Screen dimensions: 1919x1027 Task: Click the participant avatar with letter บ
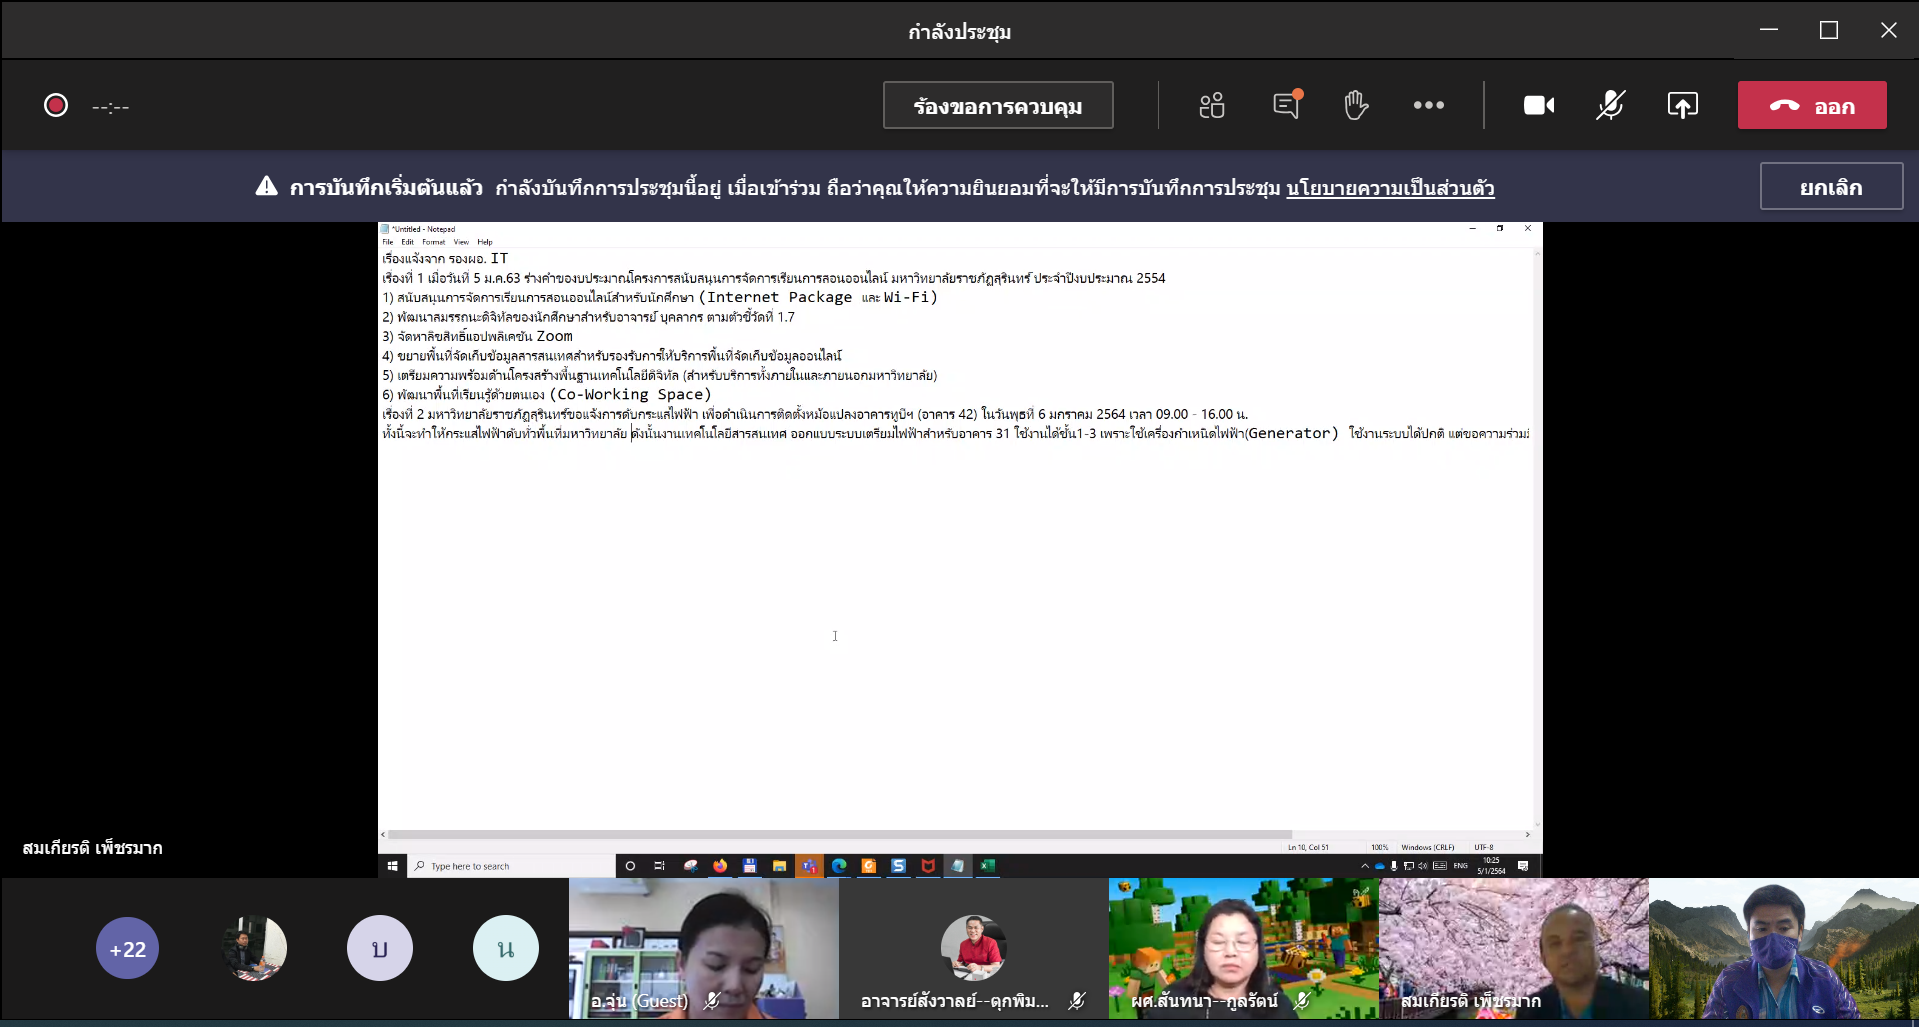pyautogui.click(x=380, y=948)
